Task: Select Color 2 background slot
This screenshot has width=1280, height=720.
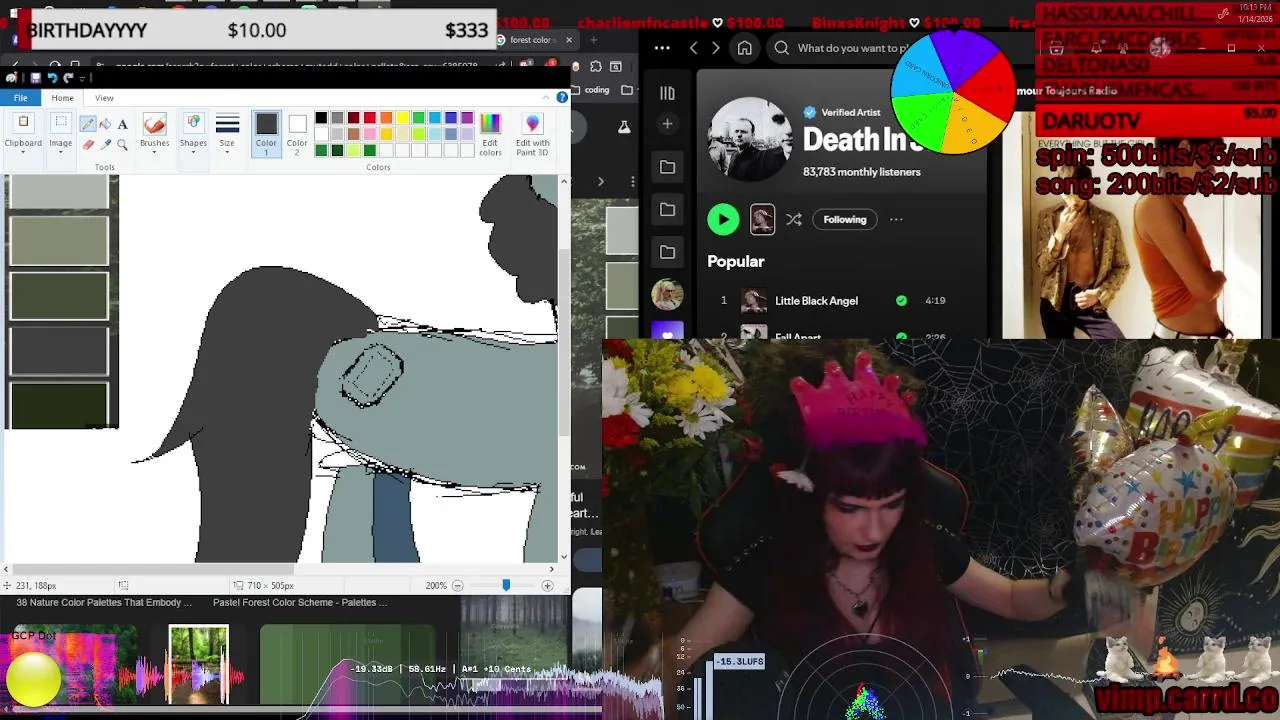Action: (297, 133)
